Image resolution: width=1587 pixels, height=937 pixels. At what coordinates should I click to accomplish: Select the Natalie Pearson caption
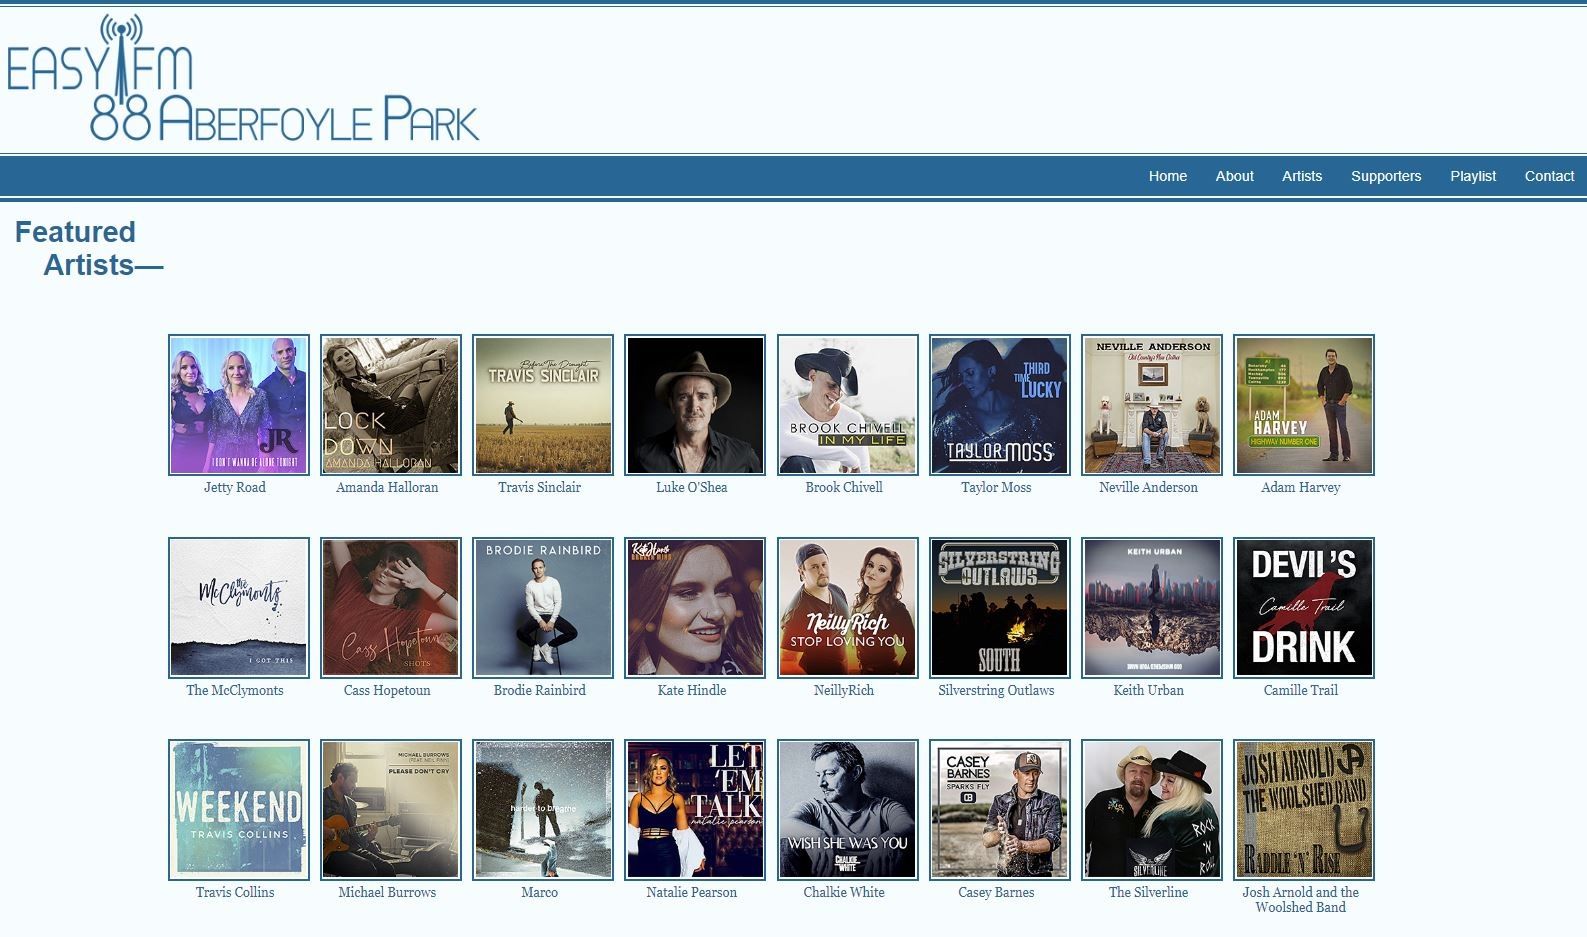(691, 892)
